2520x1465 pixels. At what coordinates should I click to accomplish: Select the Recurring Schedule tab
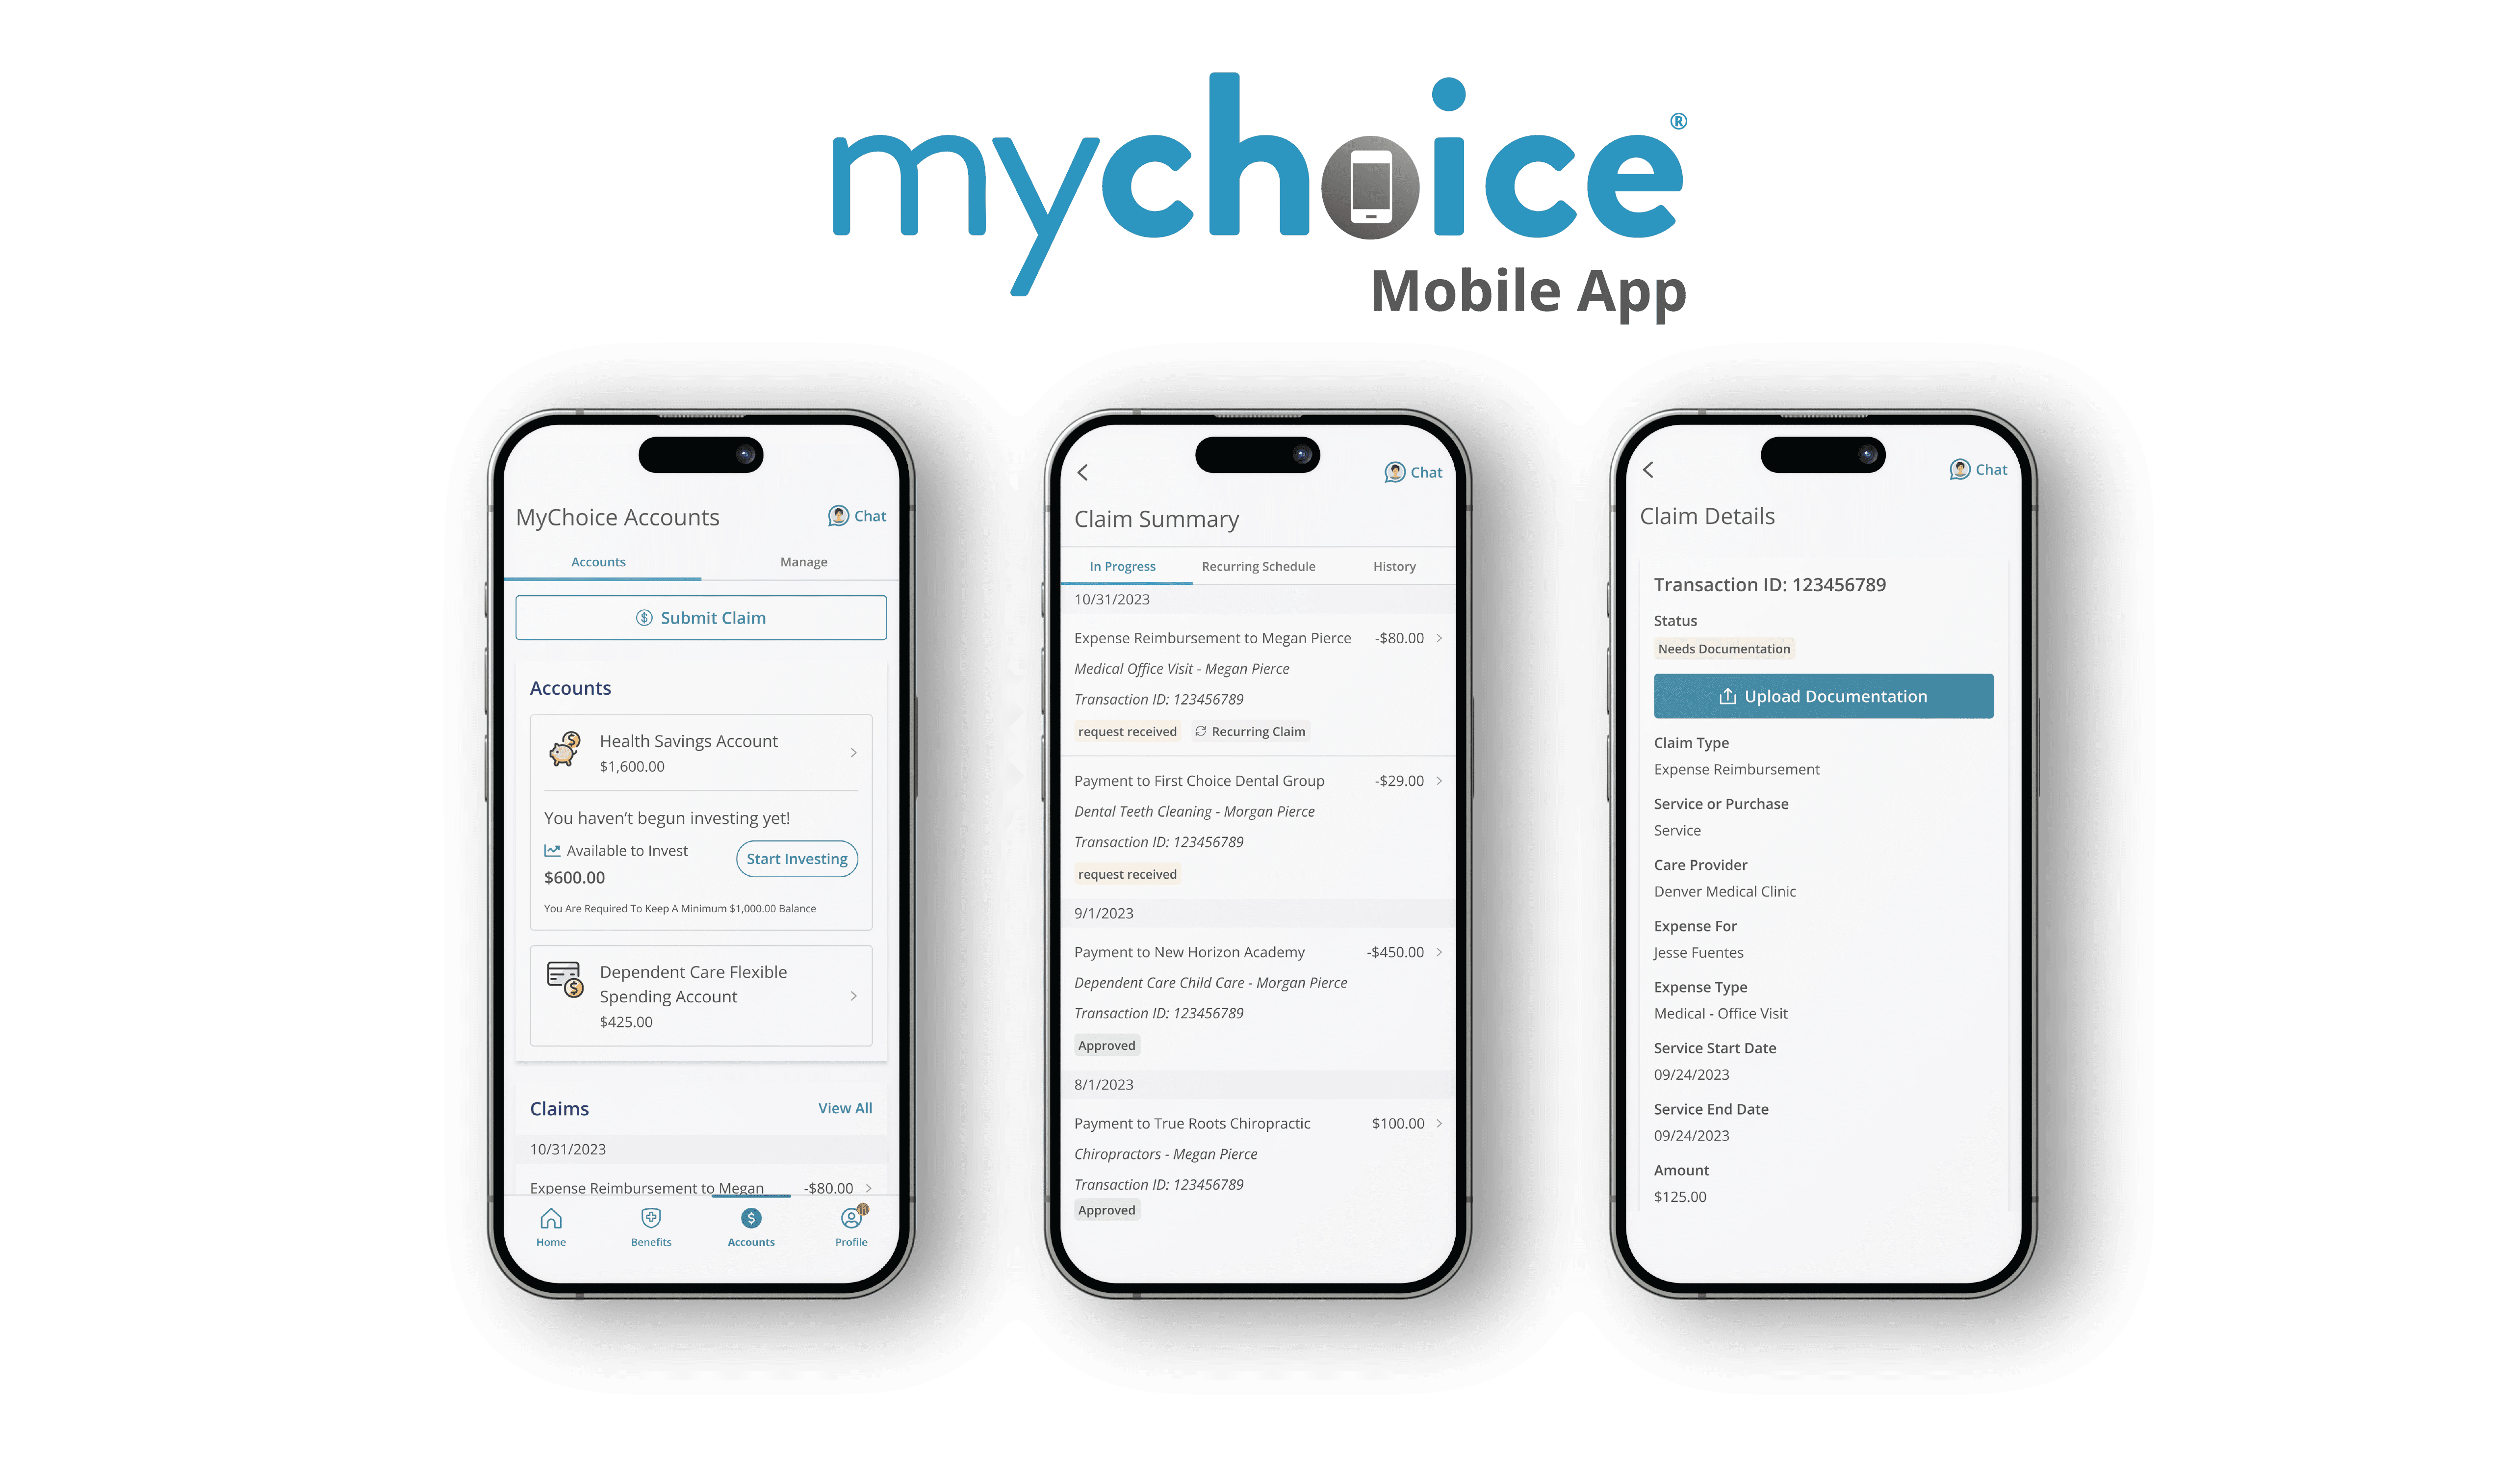click(1258, 565)
